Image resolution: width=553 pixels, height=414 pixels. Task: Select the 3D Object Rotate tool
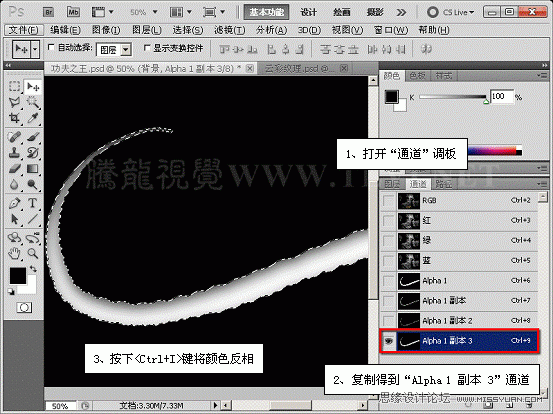click(14, 238)
